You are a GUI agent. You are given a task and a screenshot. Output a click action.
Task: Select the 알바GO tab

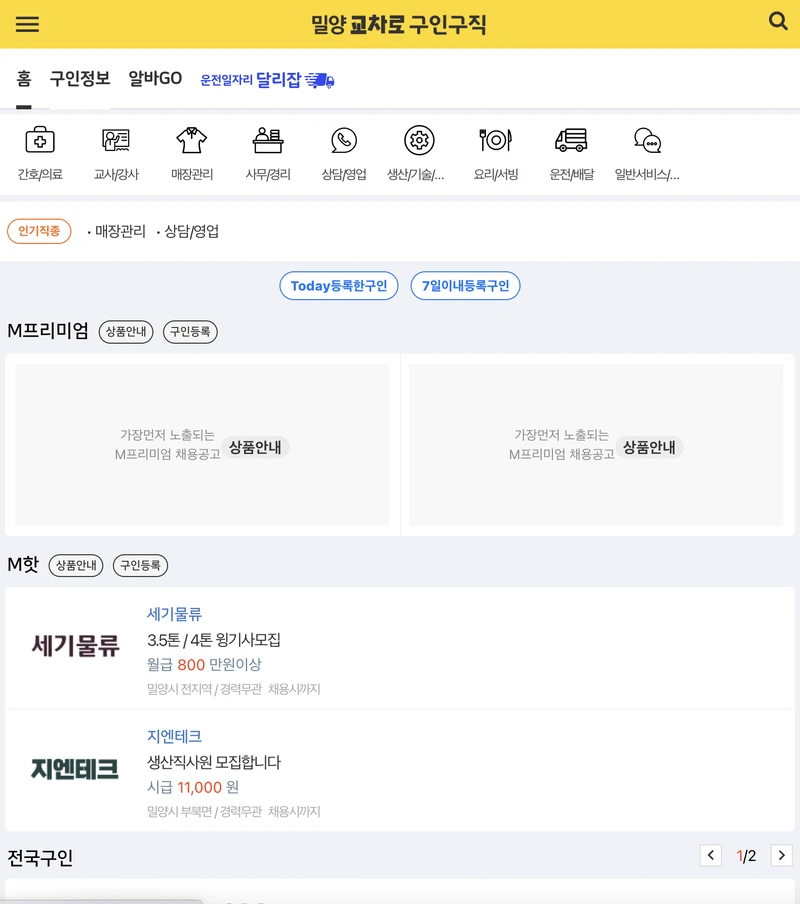pos(155,79)
